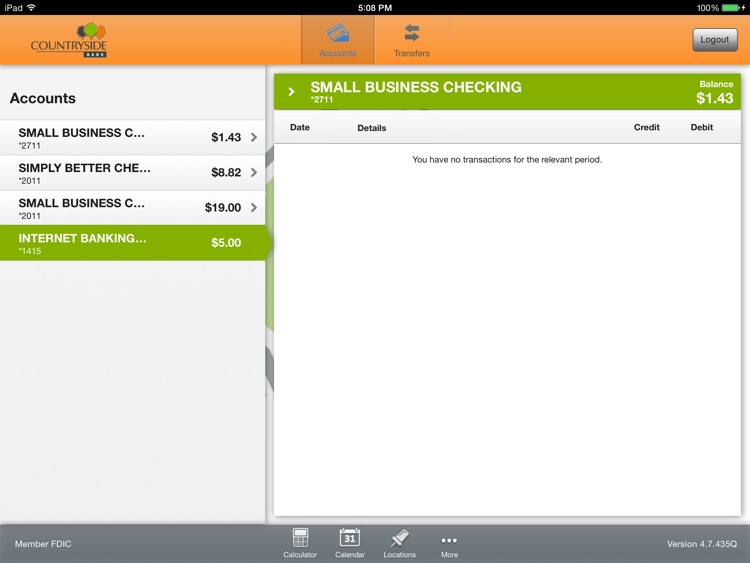Expand the $8.82 account row chevron

pos(254,172)
